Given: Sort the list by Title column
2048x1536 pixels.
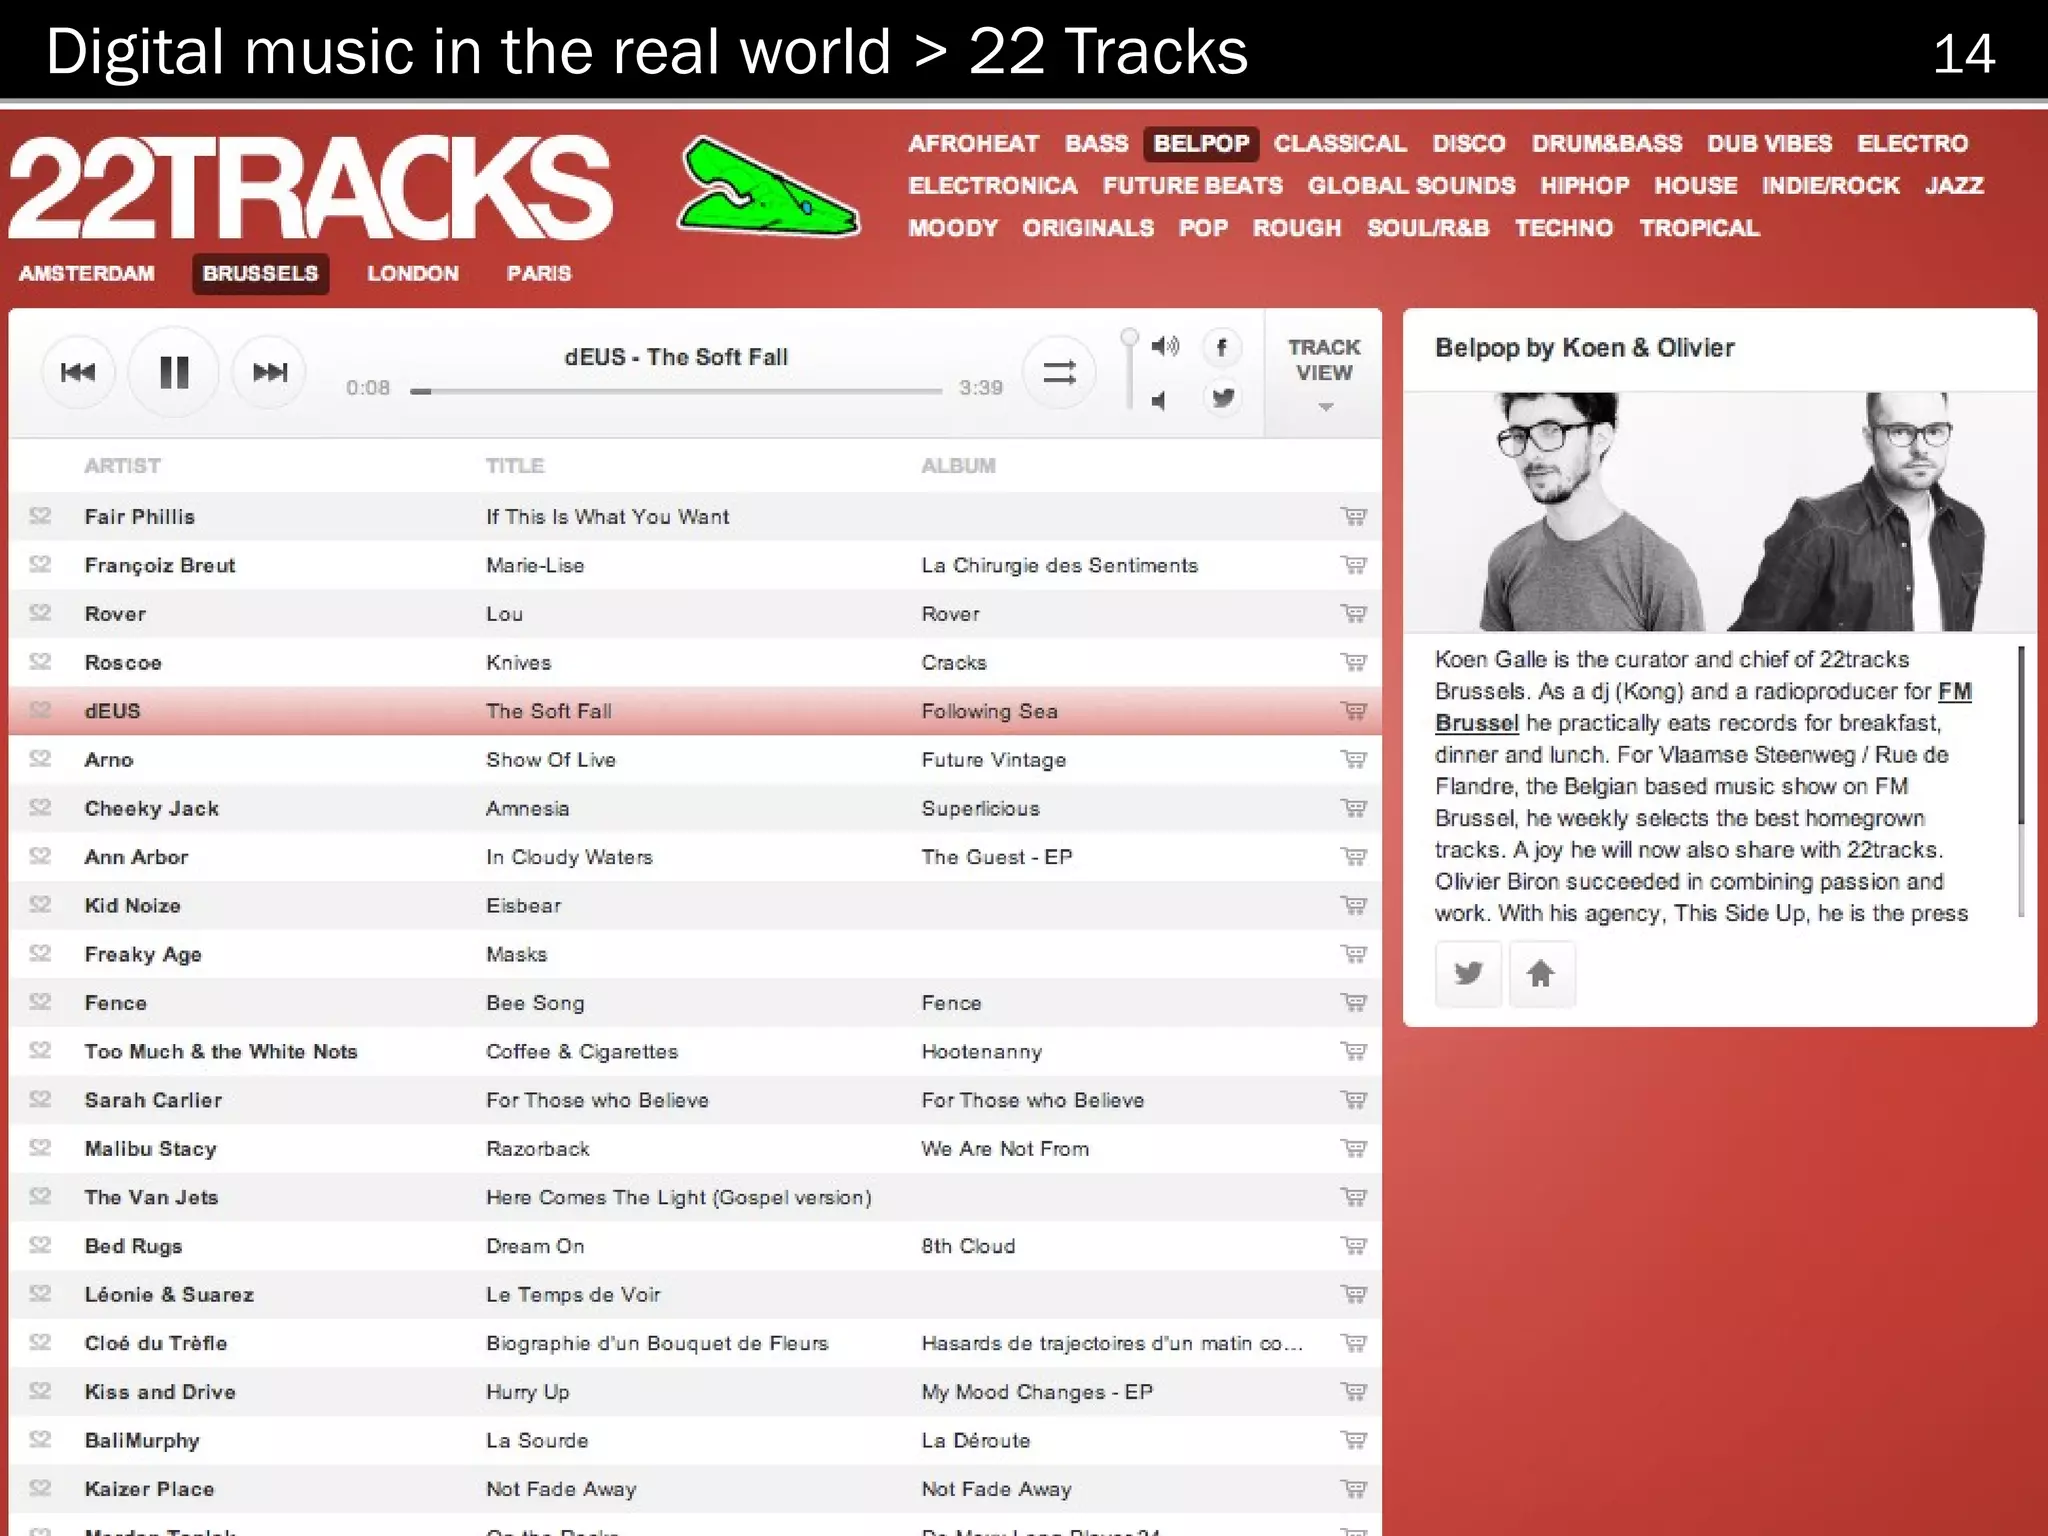Looking at the screenshot, I should (515, 466).
